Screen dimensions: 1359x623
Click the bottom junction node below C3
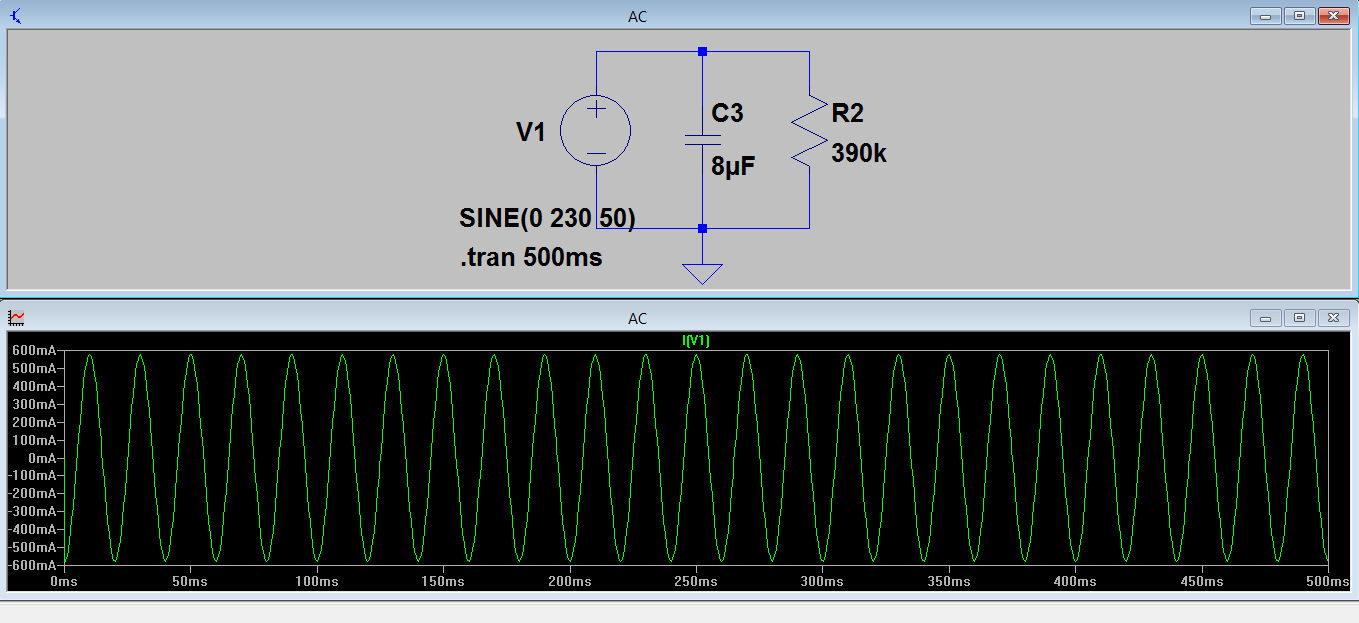pyautogui.click(x=702, y=228)
